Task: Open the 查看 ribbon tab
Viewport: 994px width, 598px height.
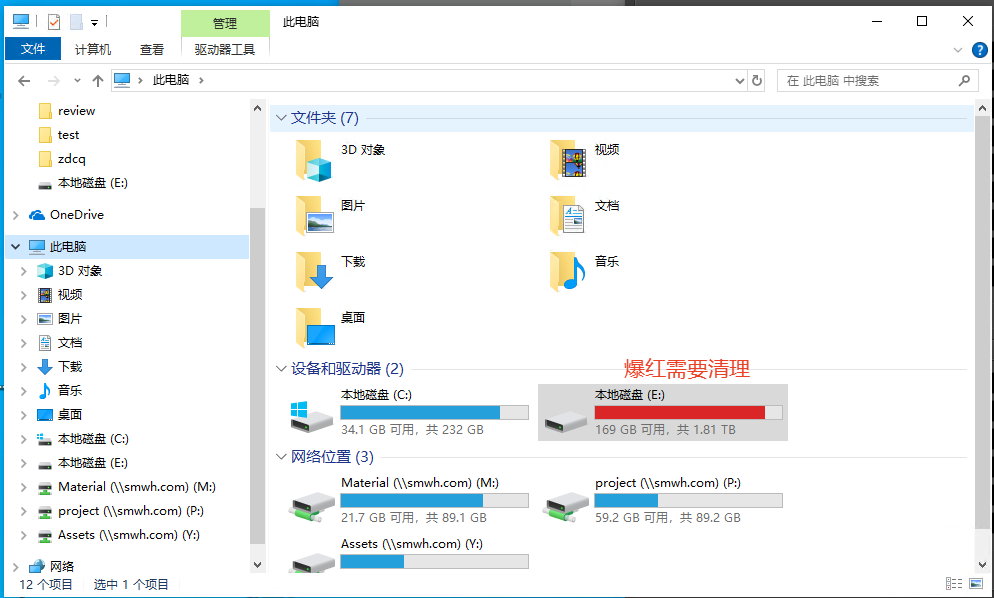Action: click(x=152, y=49)
